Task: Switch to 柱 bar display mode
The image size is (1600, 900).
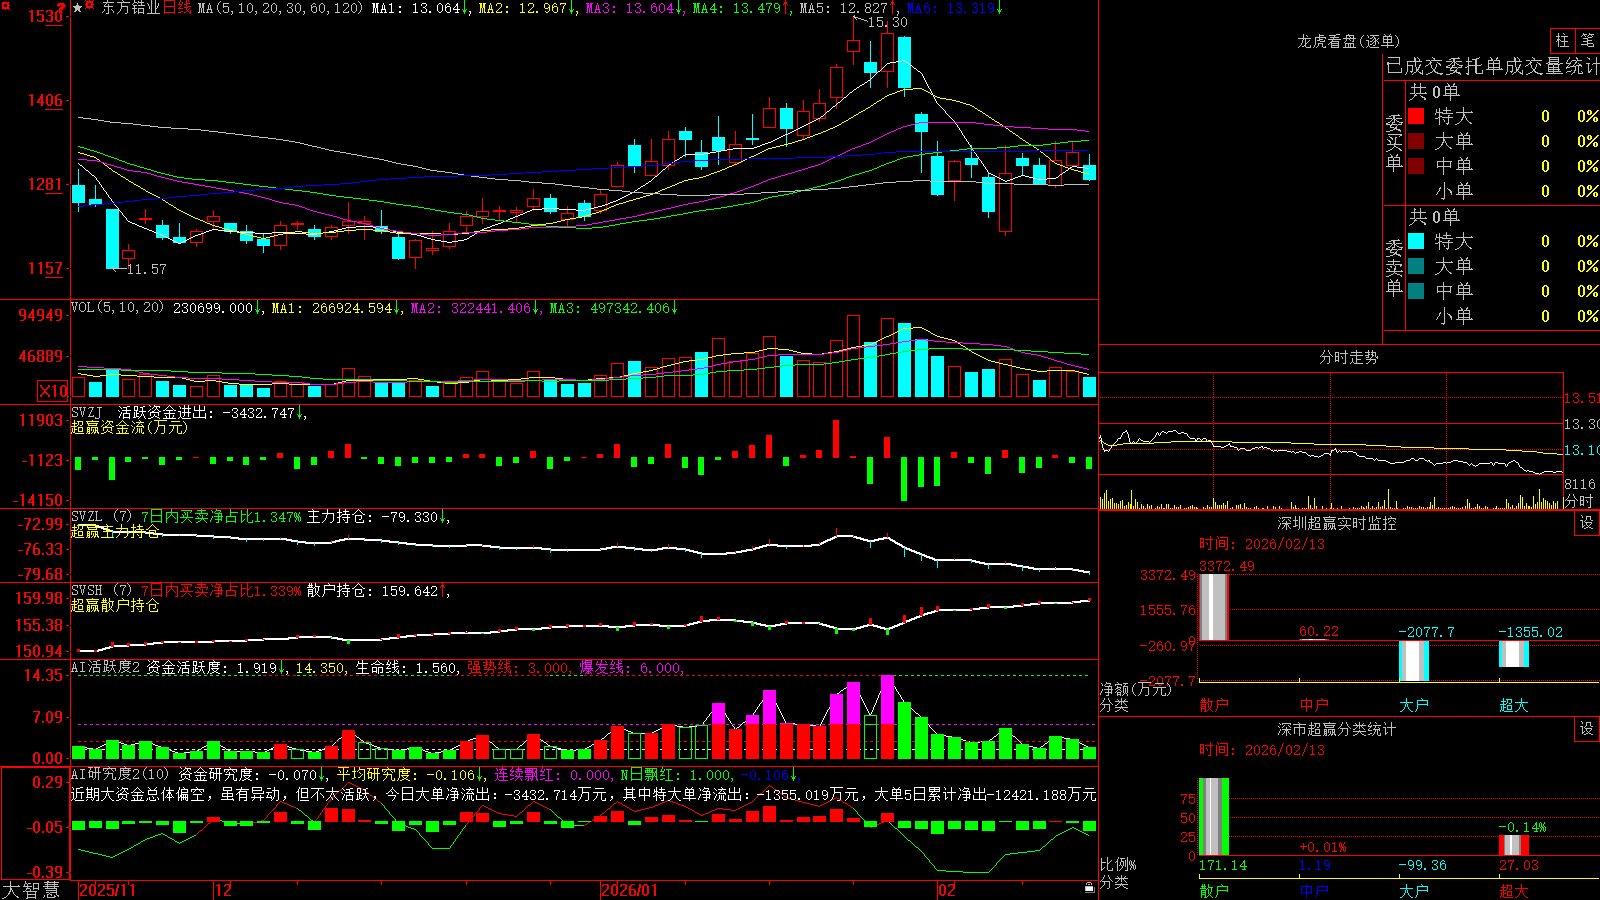Action: coord(1562,41)
